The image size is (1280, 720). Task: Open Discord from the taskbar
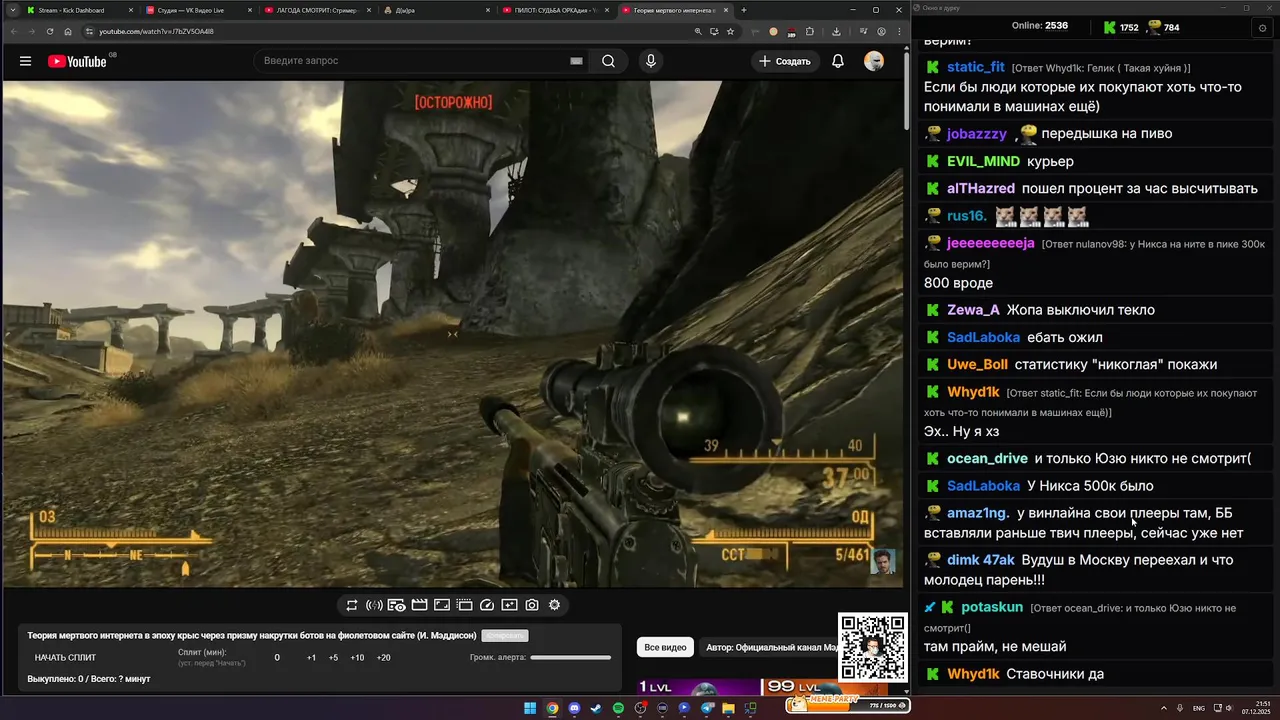[574, 708]
